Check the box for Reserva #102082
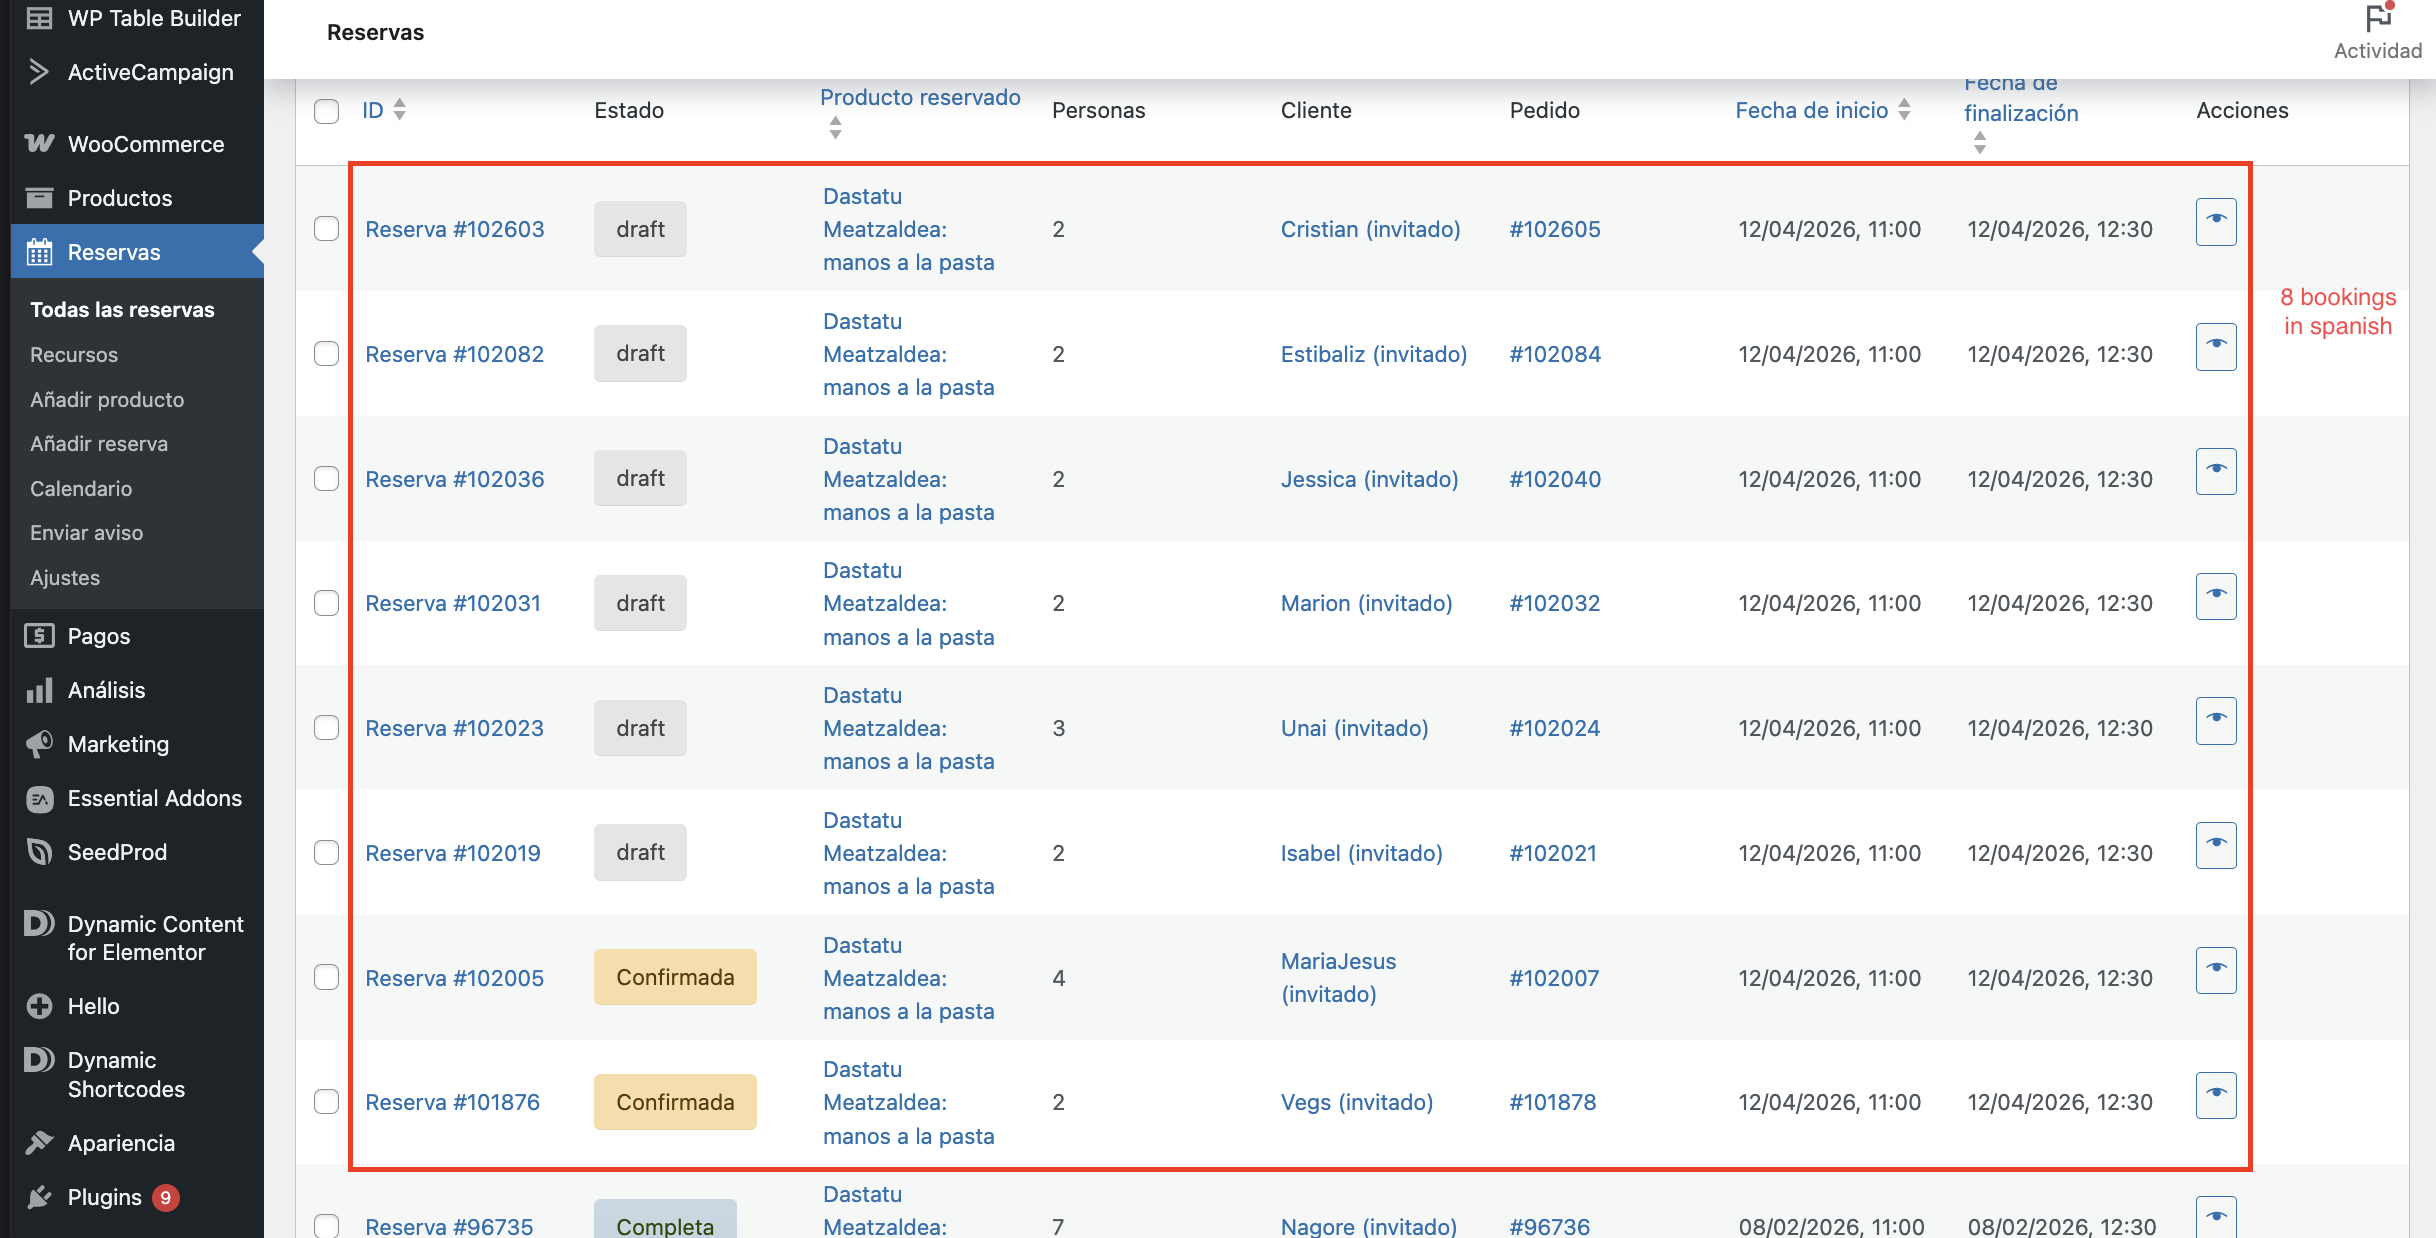Viewport: 2436px width, 1238px height. click(326, 354)
